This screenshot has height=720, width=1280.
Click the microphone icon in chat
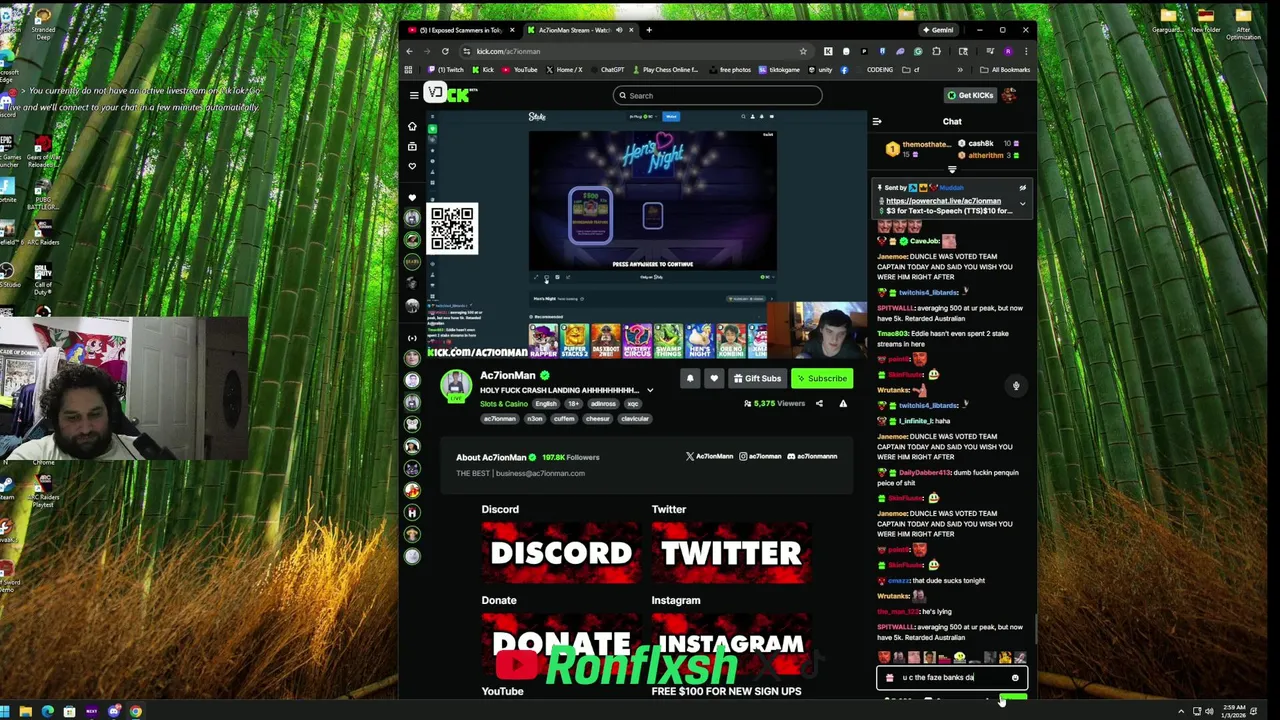point(1016,386)
